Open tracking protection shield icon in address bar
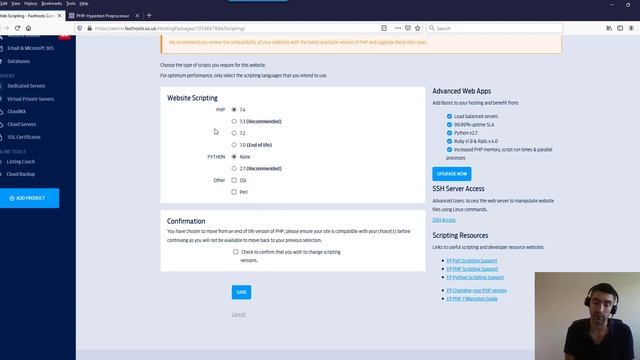This screenshot has width=640, height=360. pos(80,28)
